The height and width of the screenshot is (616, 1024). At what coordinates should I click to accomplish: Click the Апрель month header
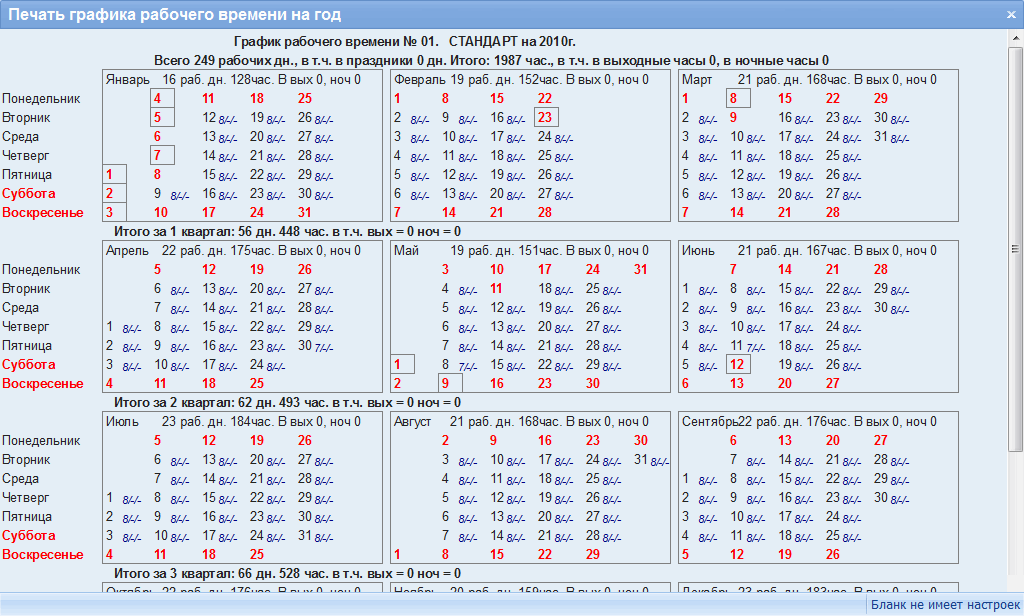pos(127,251)
